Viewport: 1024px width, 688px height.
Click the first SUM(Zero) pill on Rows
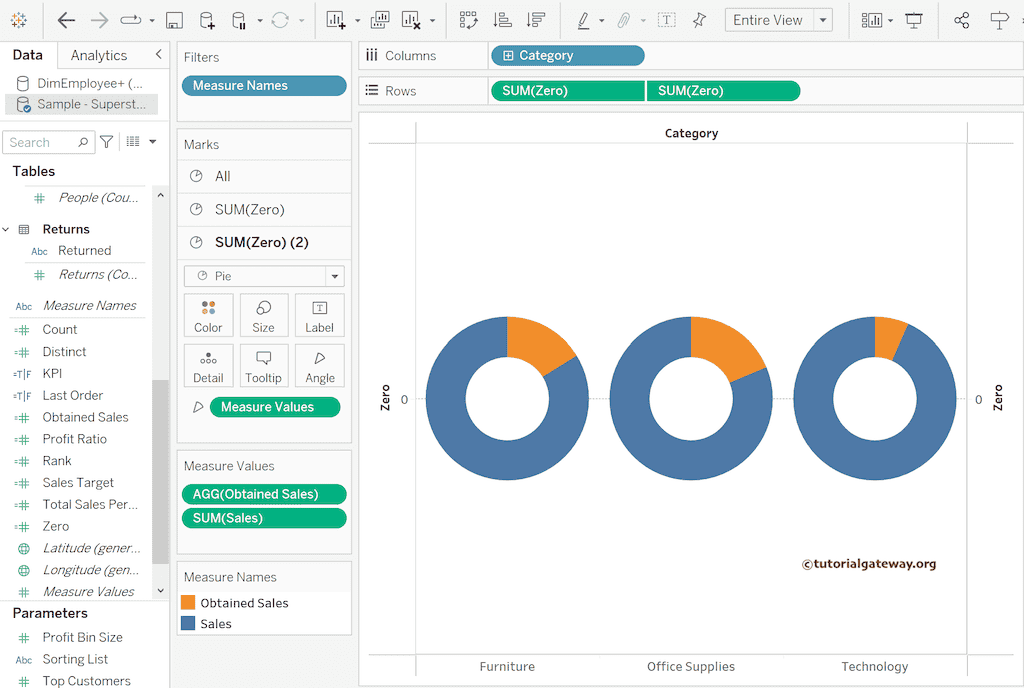(x=568, y=91)
